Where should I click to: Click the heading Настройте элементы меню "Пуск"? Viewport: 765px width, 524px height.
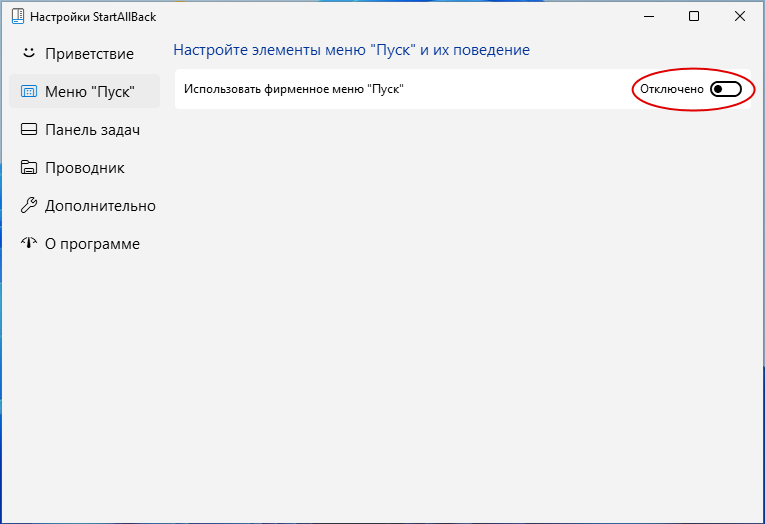(x=294, y=50)
